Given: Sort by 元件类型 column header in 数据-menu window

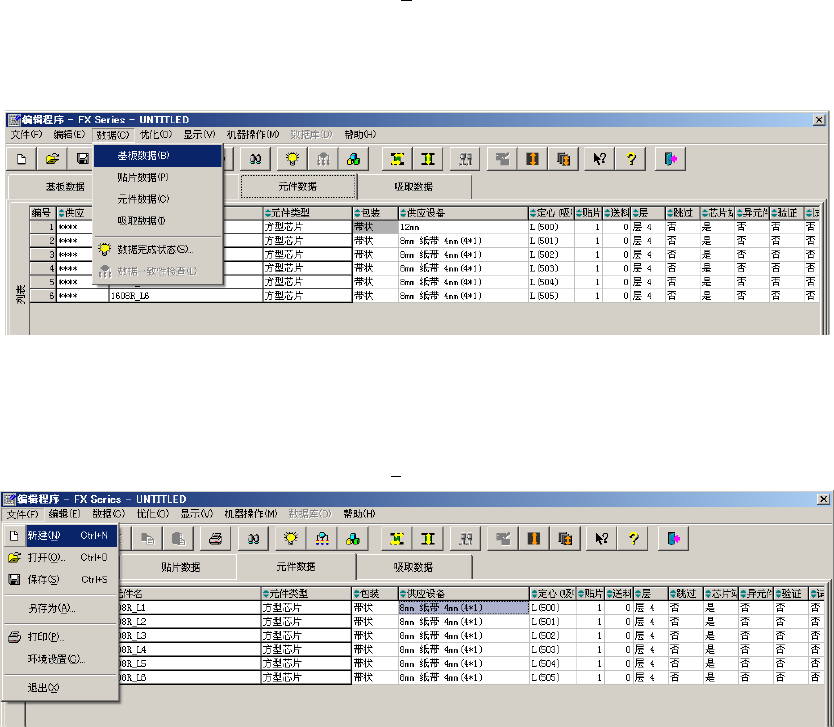Looking at the screenshot, I should click(x=307, y=213).
